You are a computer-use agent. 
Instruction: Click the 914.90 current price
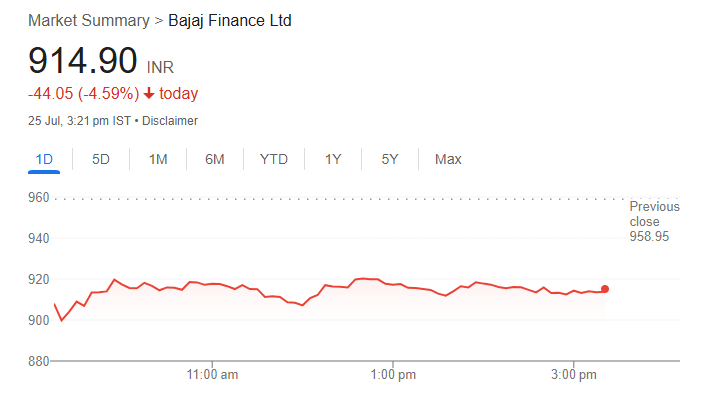click(83, 62)
